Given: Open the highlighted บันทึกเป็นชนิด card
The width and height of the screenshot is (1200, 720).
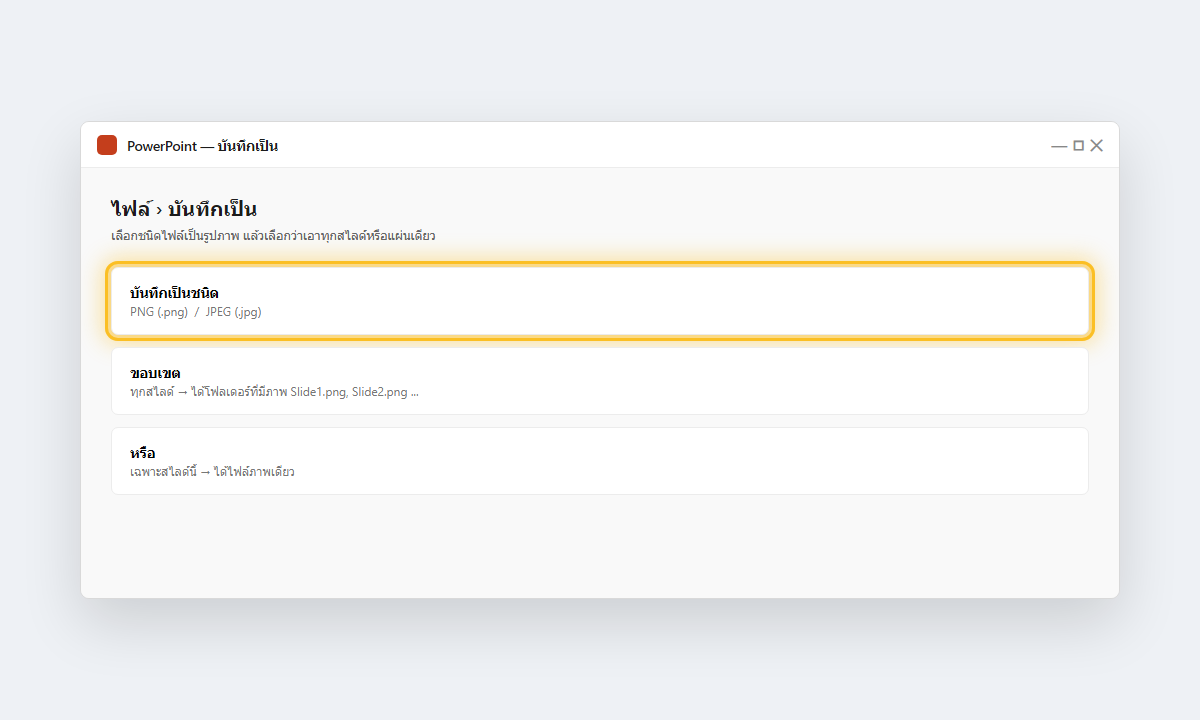Looking at the screenshot, I should pos(600,301).
